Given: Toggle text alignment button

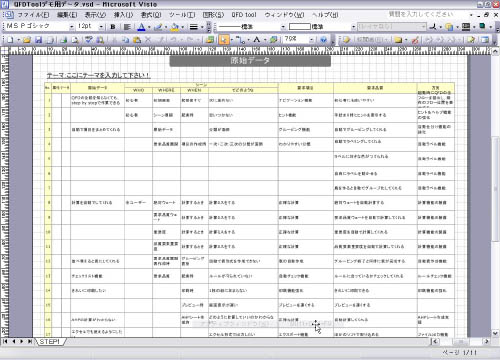Looking at the screenshot, I should [127, 27].
